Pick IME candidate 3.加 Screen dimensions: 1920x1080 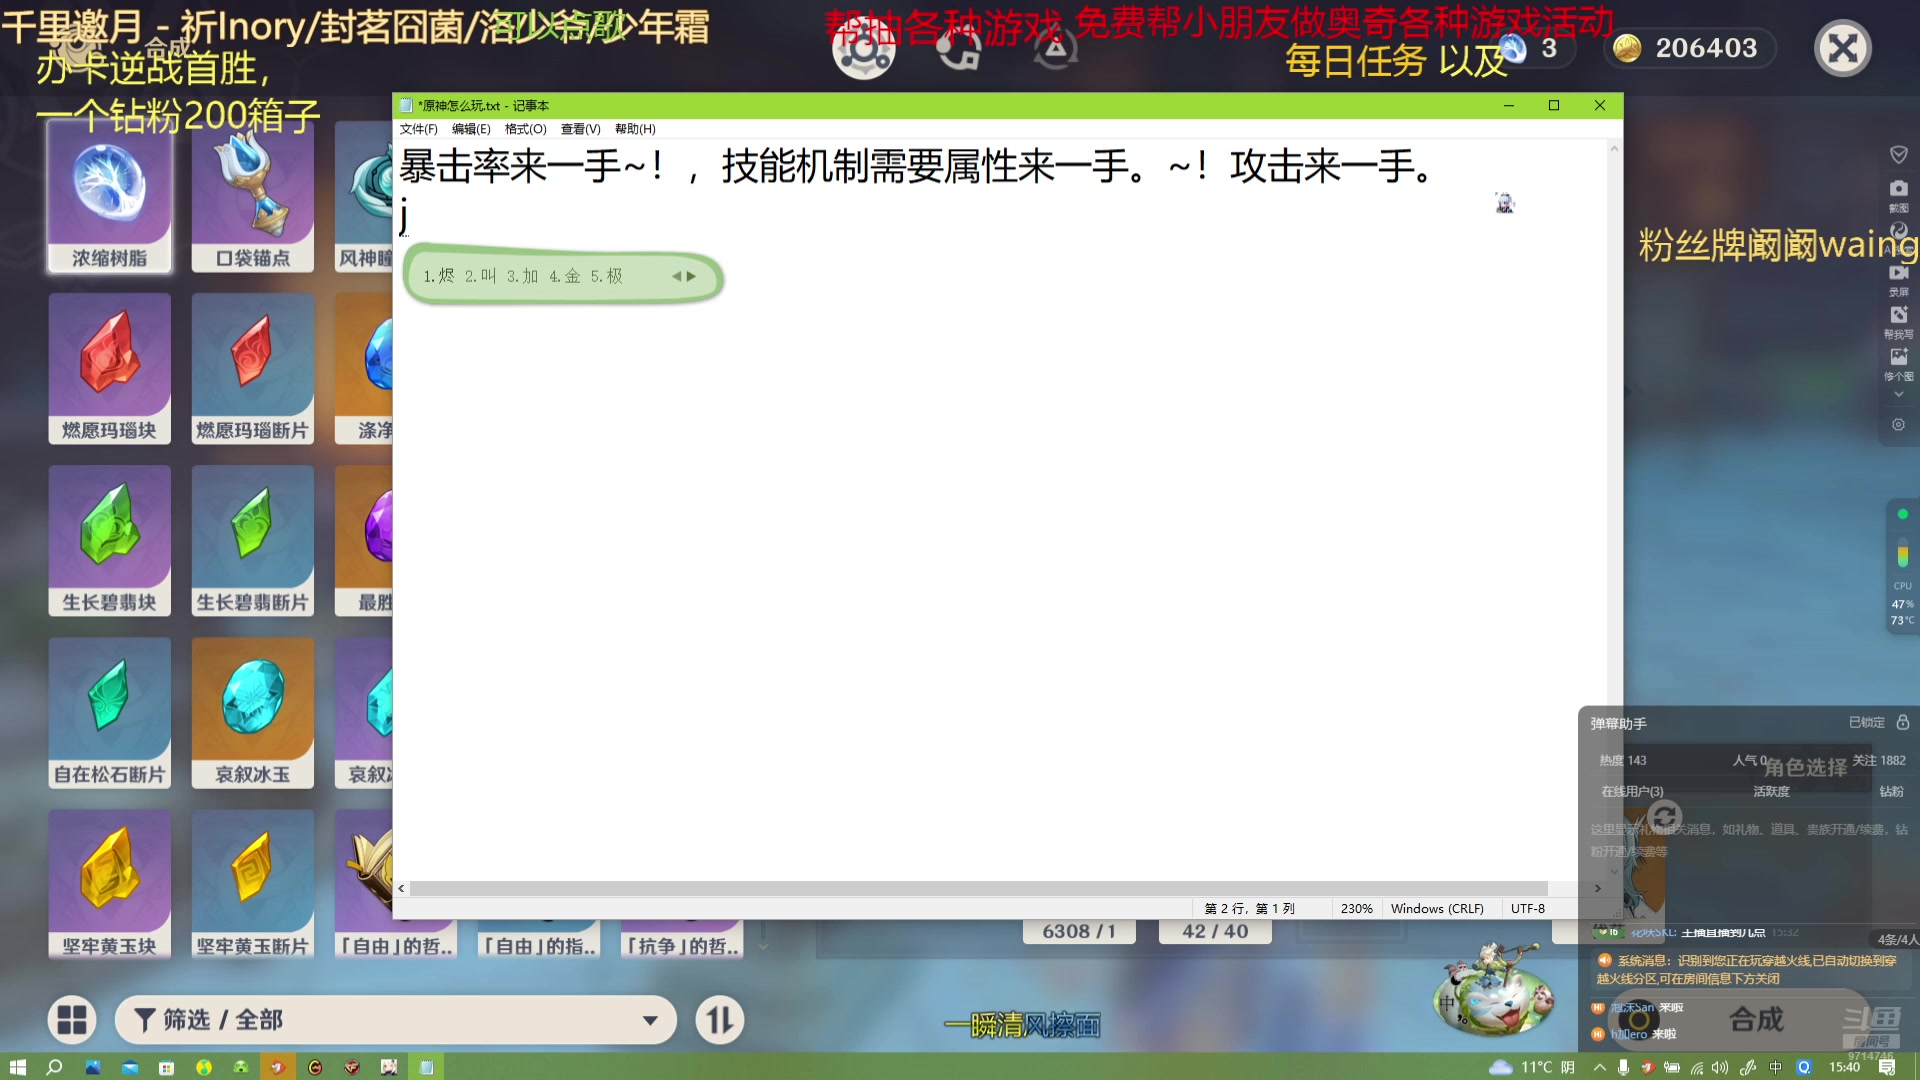[x=523, y=276]
